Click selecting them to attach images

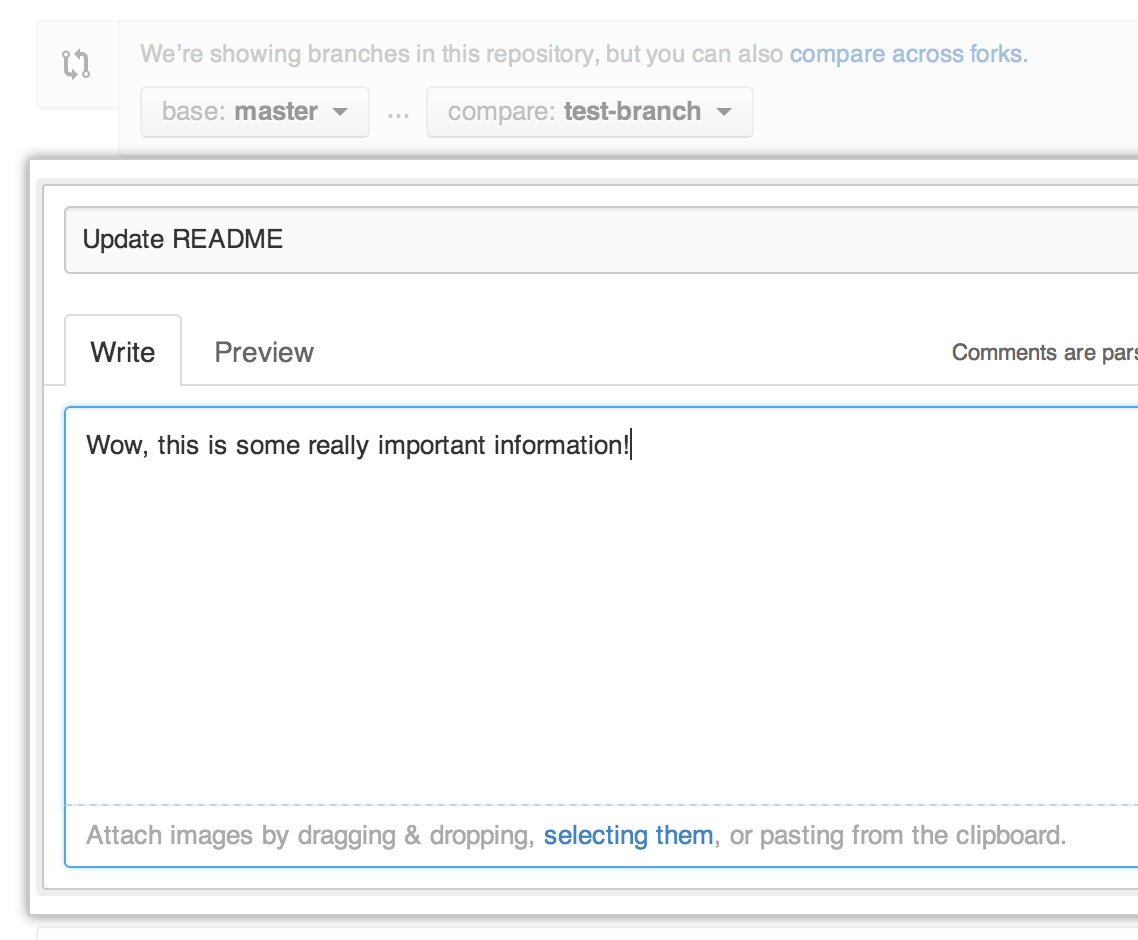628,835
